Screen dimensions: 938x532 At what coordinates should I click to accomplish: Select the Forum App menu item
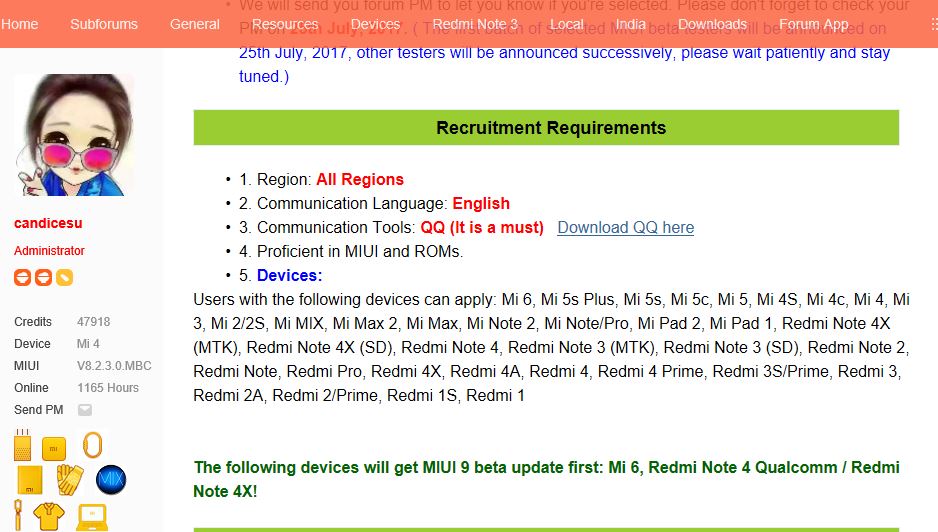(813, 24)
